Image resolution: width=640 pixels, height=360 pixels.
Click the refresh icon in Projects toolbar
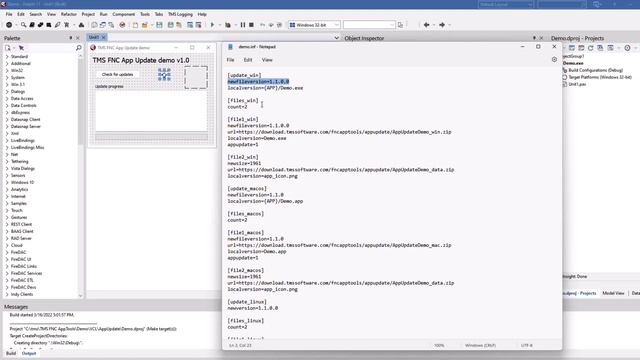tap(590, 48)
